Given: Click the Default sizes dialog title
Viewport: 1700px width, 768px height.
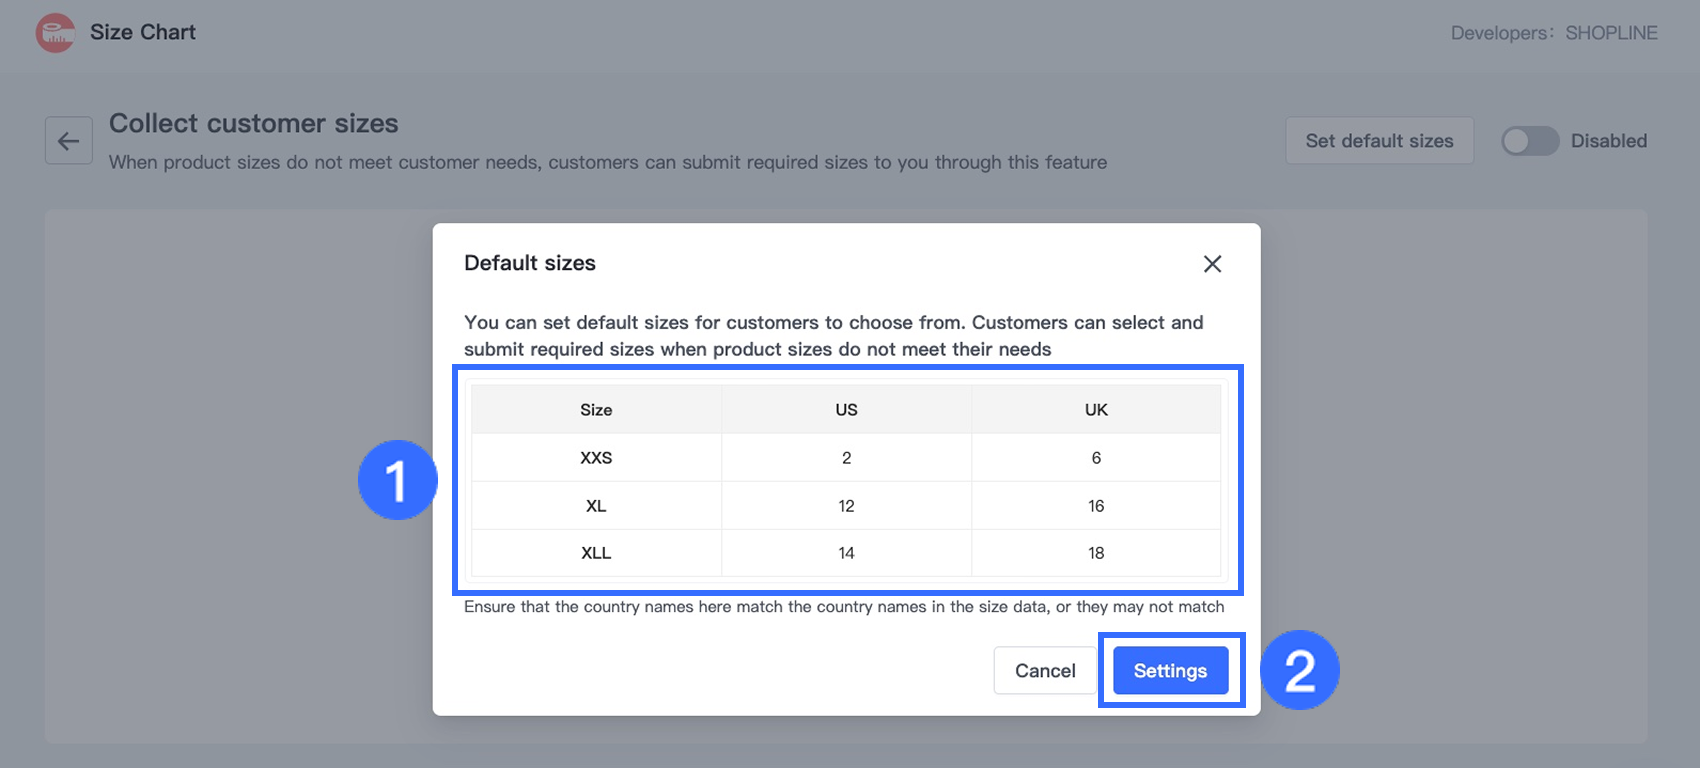Looking at the screenshot, I should tap(530, 263).
